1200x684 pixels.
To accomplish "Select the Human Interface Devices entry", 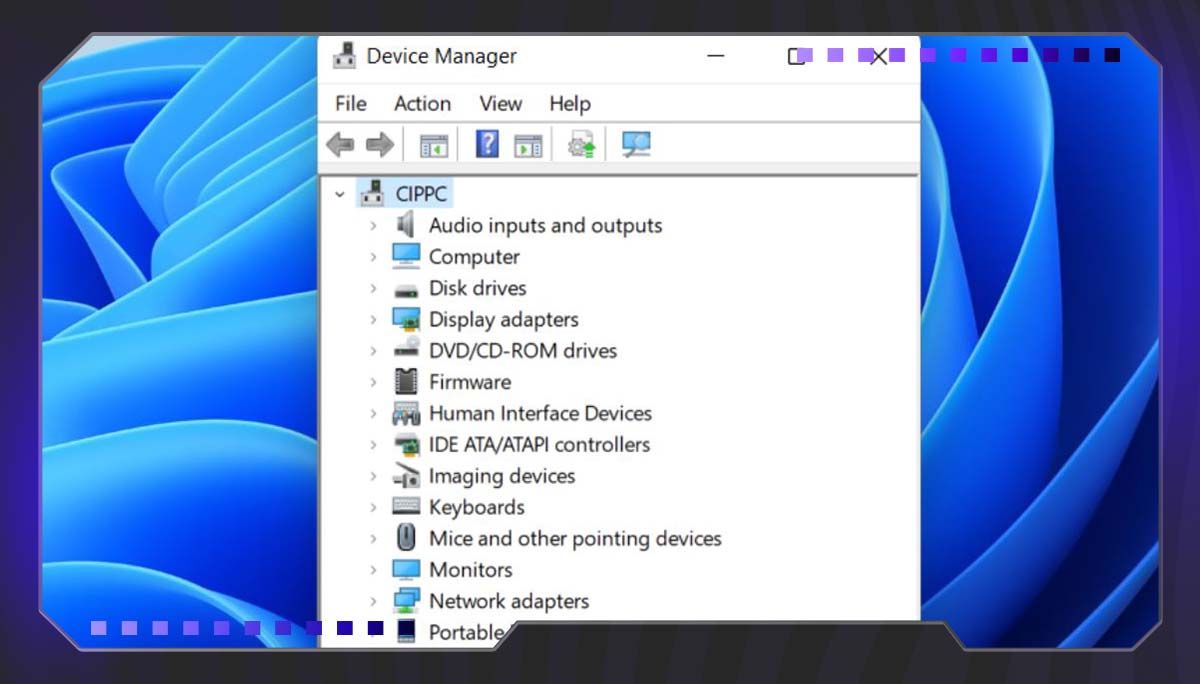I will pos(540,414).
